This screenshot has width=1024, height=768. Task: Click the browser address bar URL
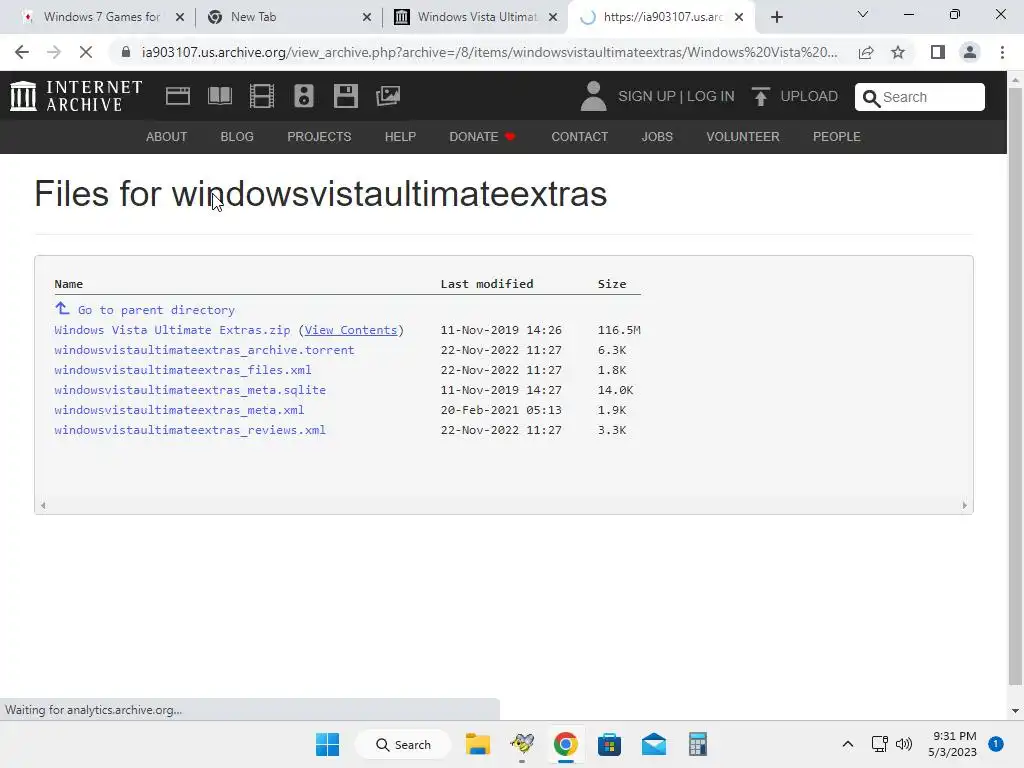[489, 52]
